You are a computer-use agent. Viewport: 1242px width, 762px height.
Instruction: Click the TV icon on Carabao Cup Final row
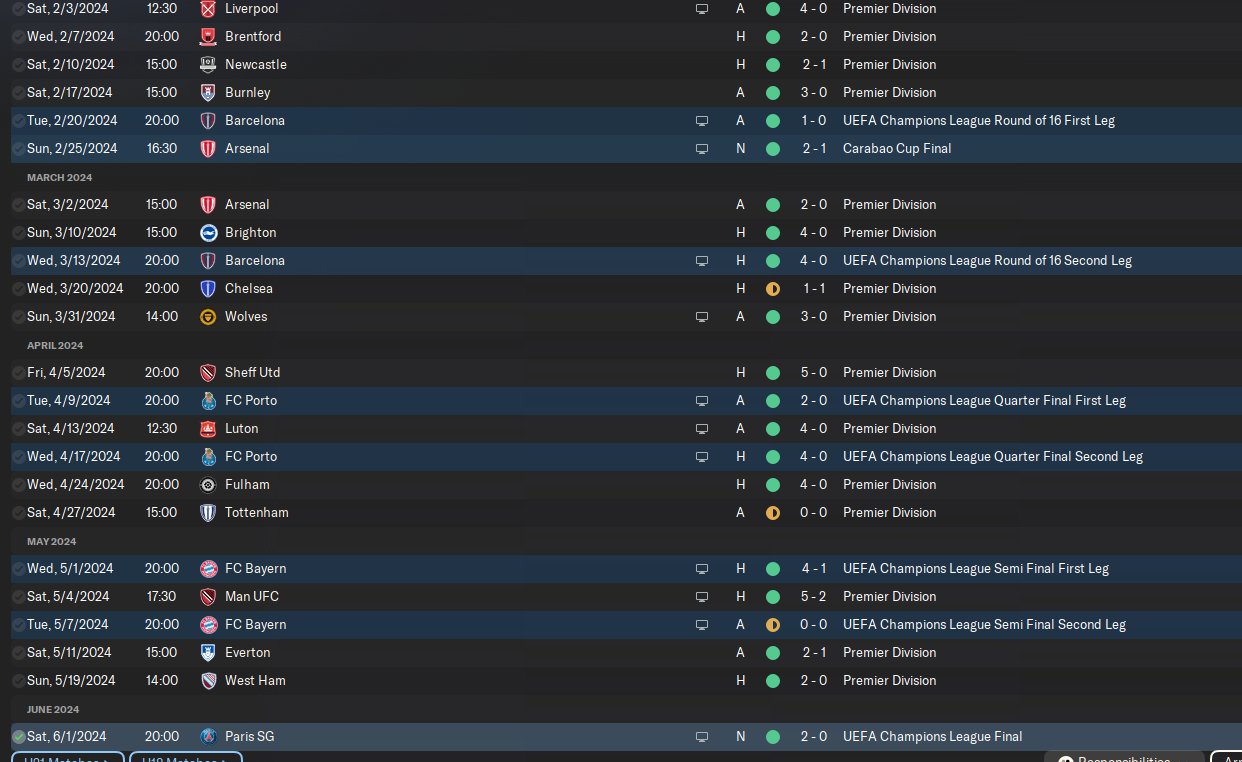click(702, 148)
